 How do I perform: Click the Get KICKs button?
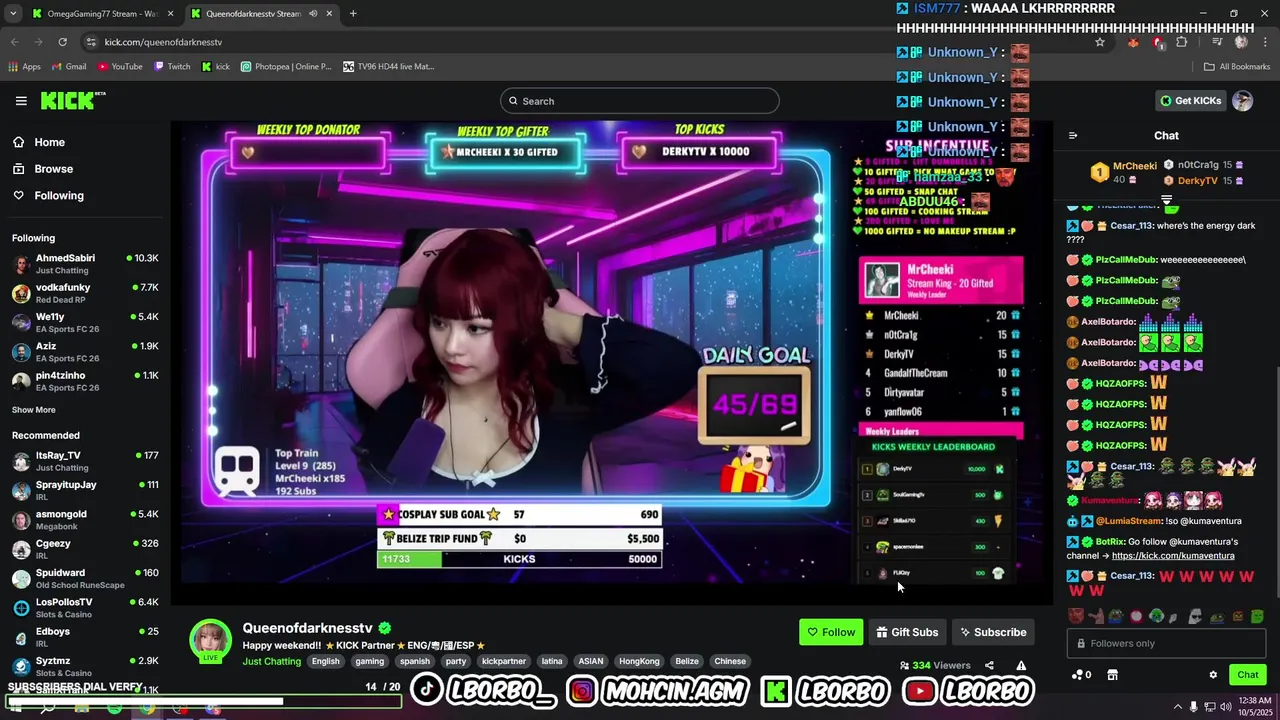(x=1190, y=101)
